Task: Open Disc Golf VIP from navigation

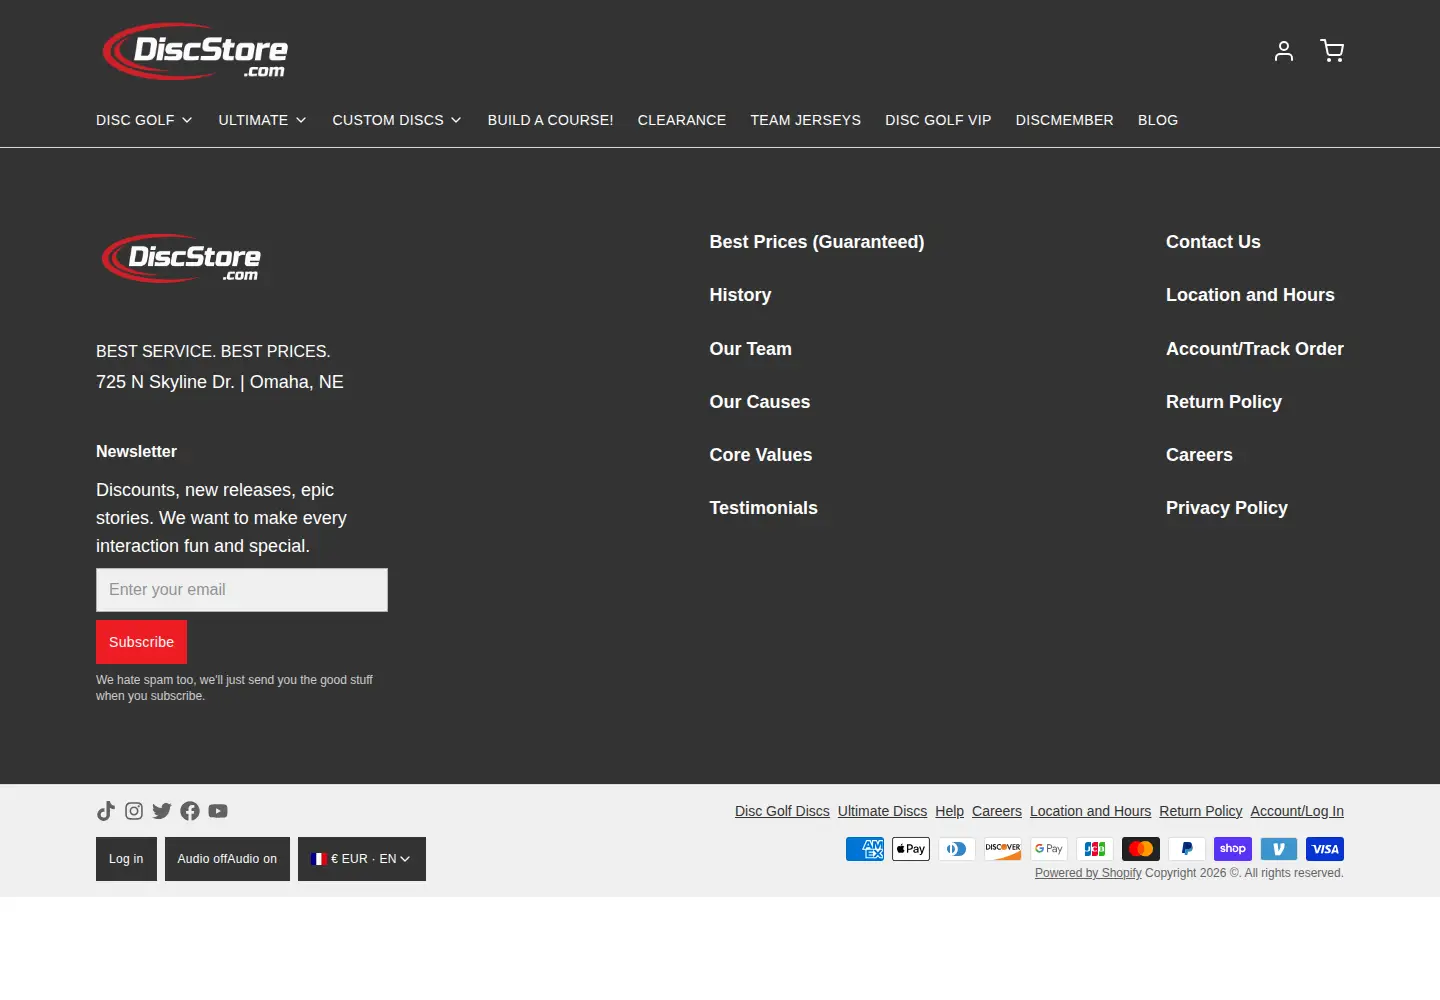Action: 938,120
